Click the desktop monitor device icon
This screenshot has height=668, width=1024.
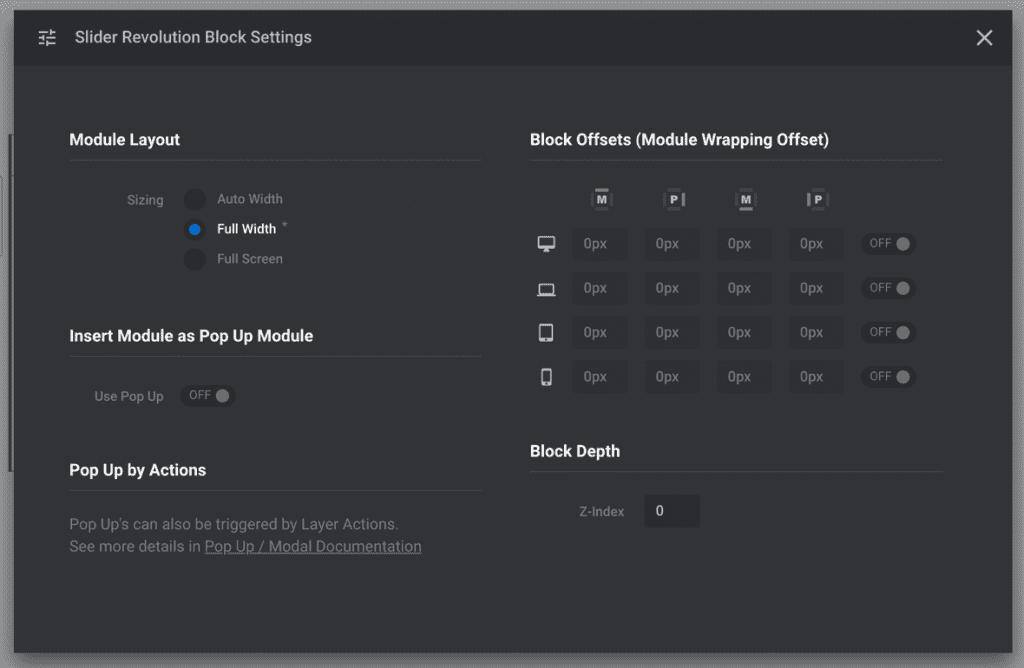coord(547,244)
